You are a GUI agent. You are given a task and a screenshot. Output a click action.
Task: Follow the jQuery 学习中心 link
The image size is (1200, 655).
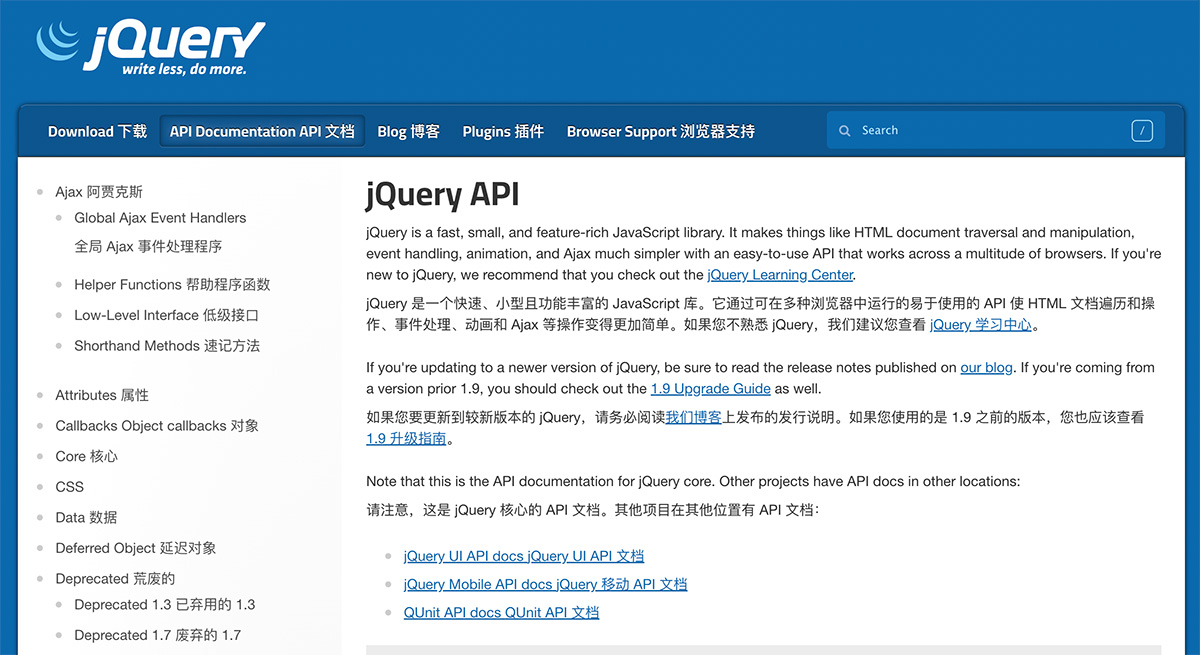pos(981,325)
